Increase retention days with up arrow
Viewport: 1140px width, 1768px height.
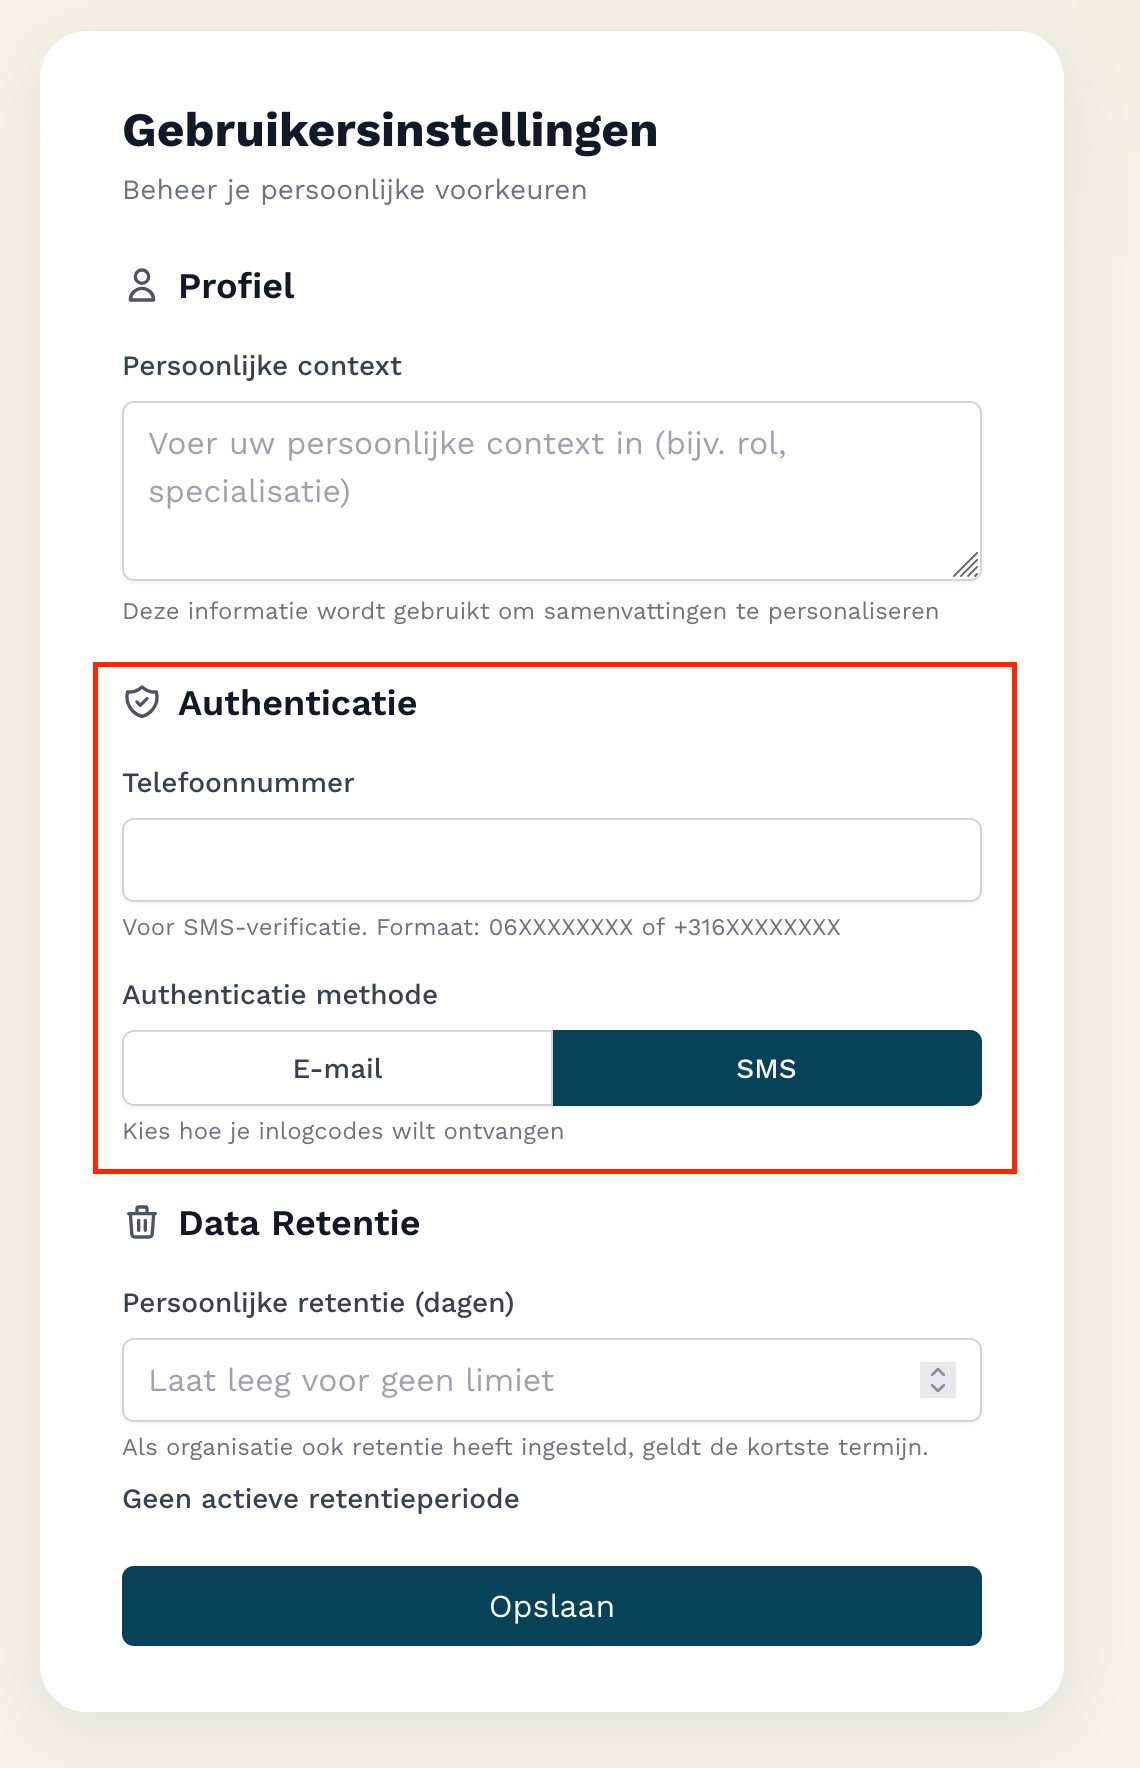pos(938,1372)
